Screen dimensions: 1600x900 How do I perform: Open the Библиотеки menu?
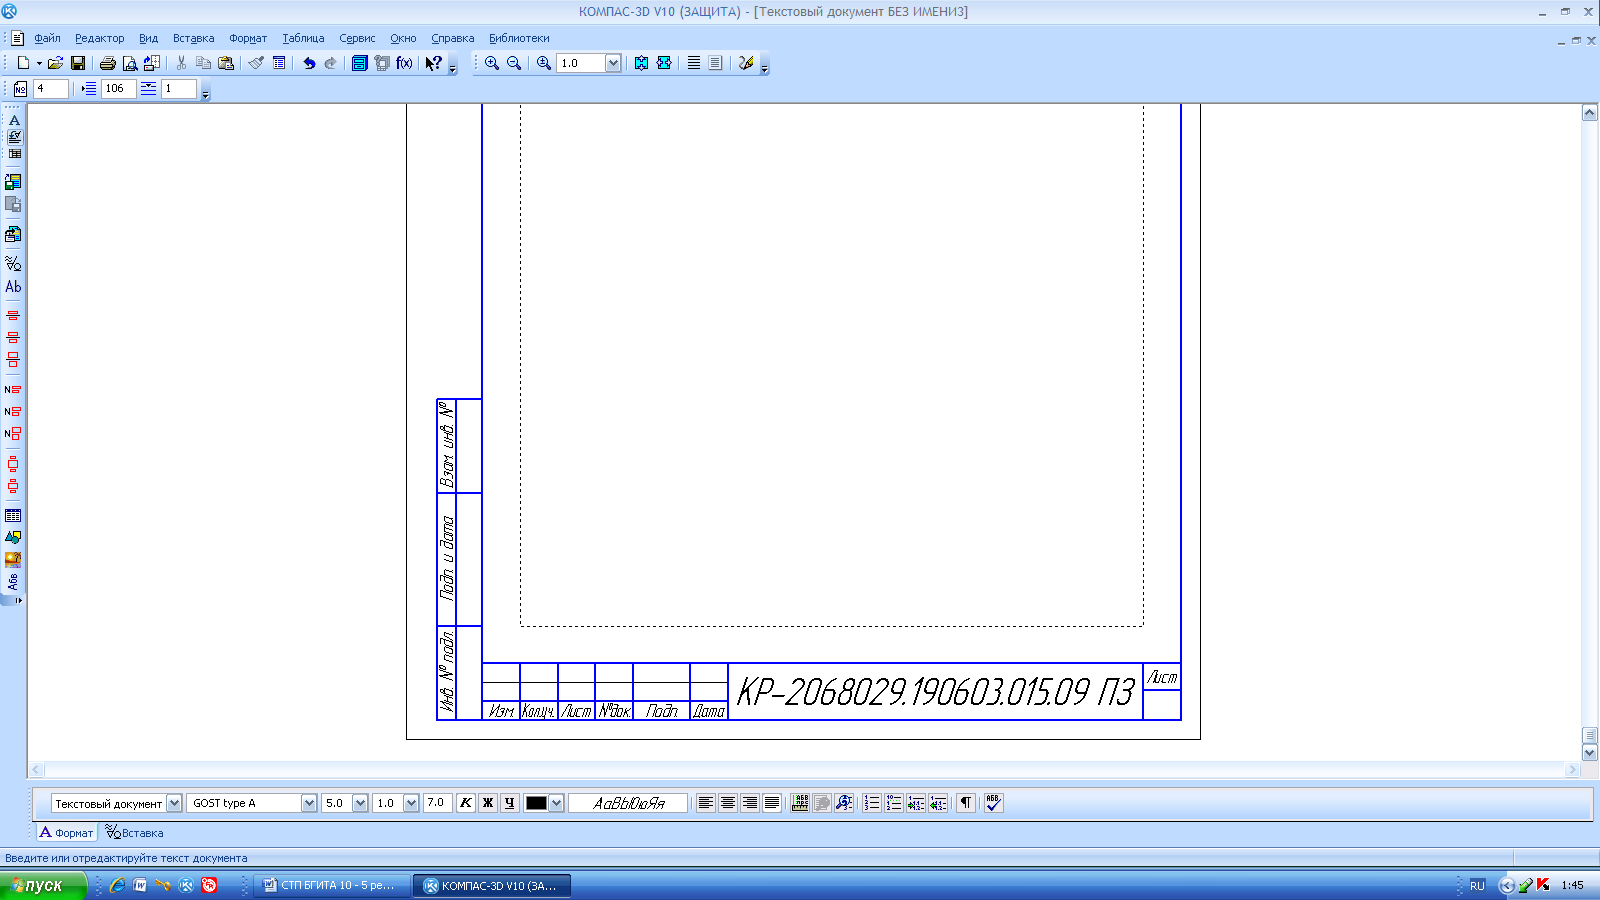pos(519,38)
